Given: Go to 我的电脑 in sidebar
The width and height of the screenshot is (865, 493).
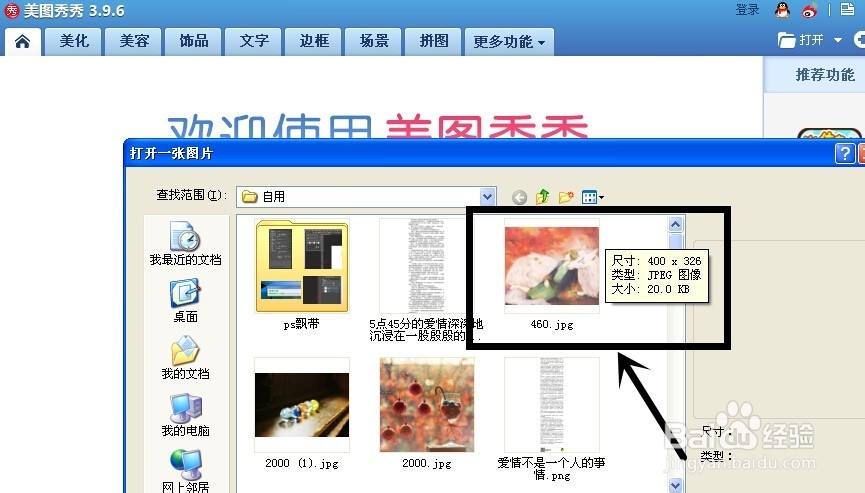Looking at the screenshot, I should click(185, 415).
